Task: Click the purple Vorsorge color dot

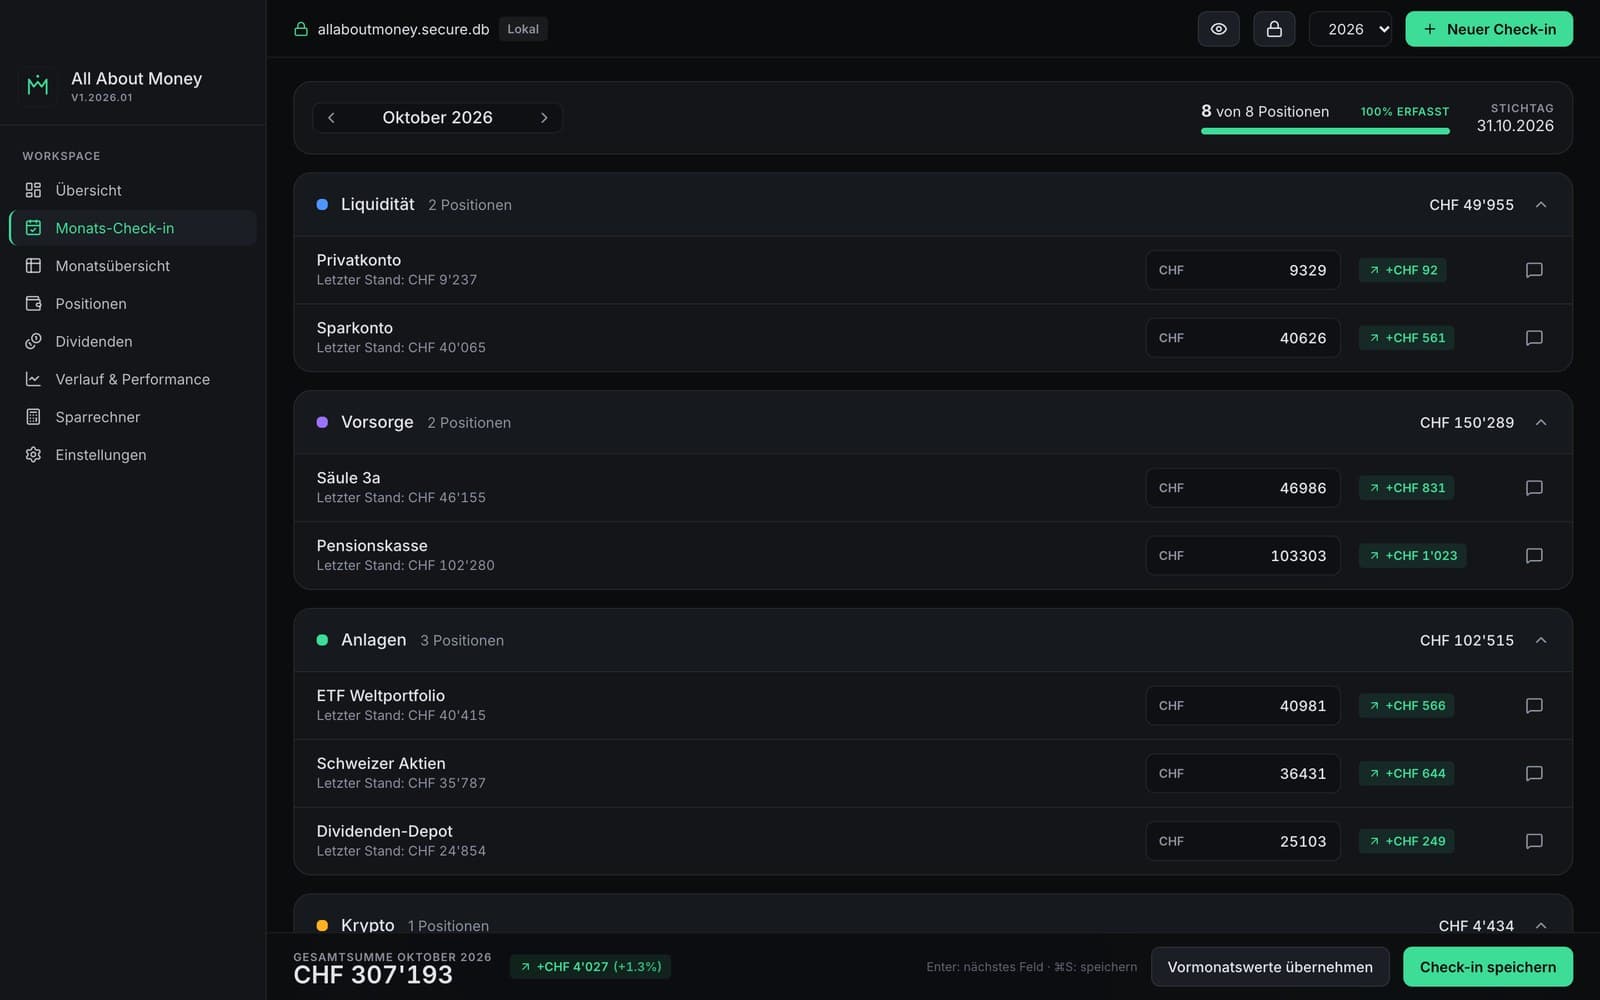Action: click(322, 423)
